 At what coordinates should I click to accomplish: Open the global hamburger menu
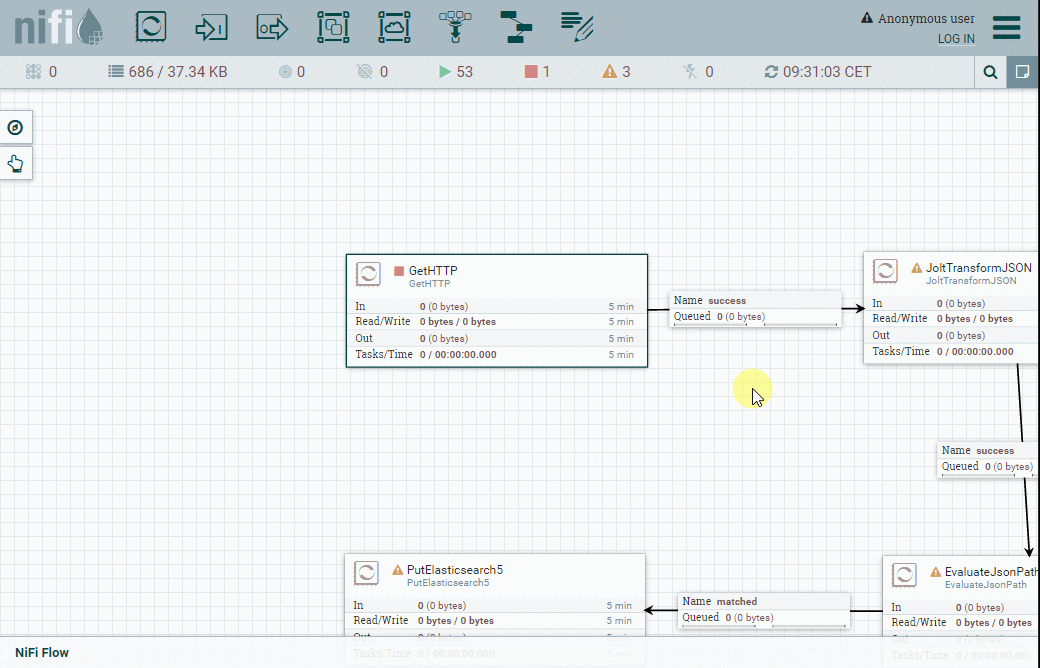tap(1006, 27)
